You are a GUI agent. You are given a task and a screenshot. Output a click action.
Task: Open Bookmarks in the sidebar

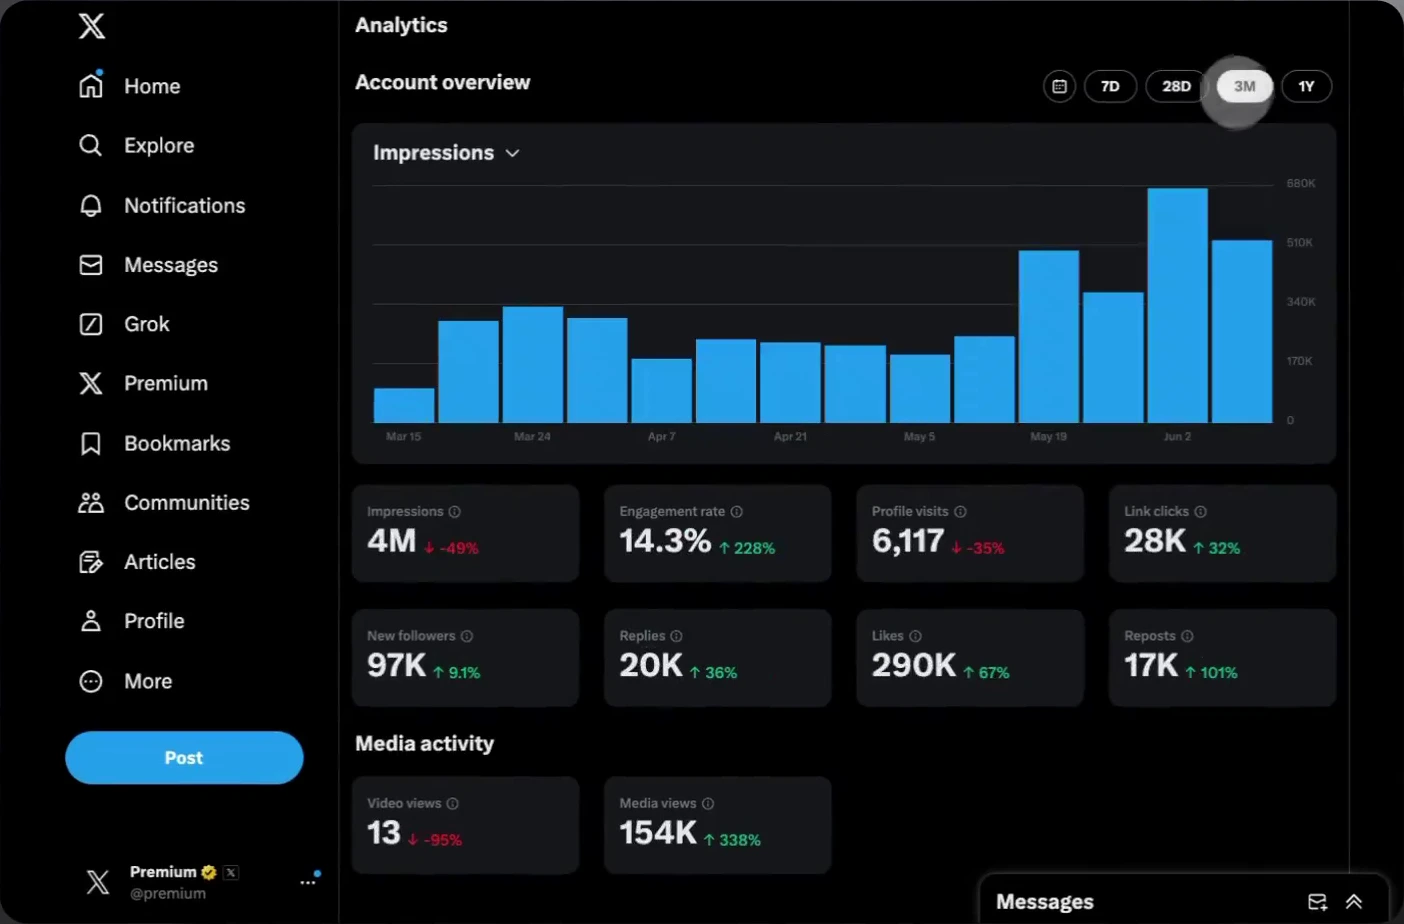(x=154, y=443)
